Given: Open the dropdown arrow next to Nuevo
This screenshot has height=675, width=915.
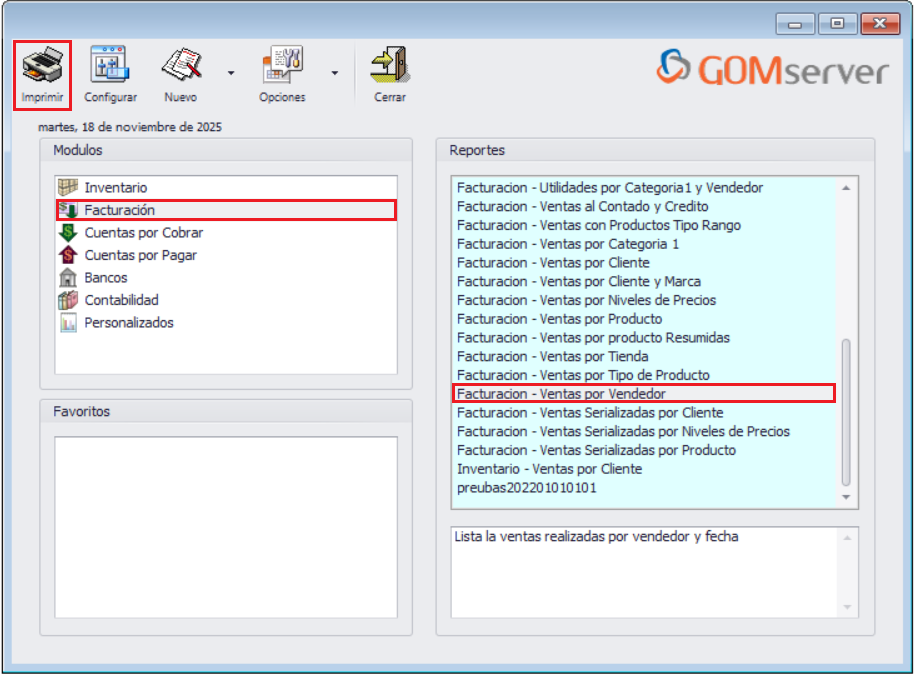Looking at the screenshot, I should tap(232, 72).
